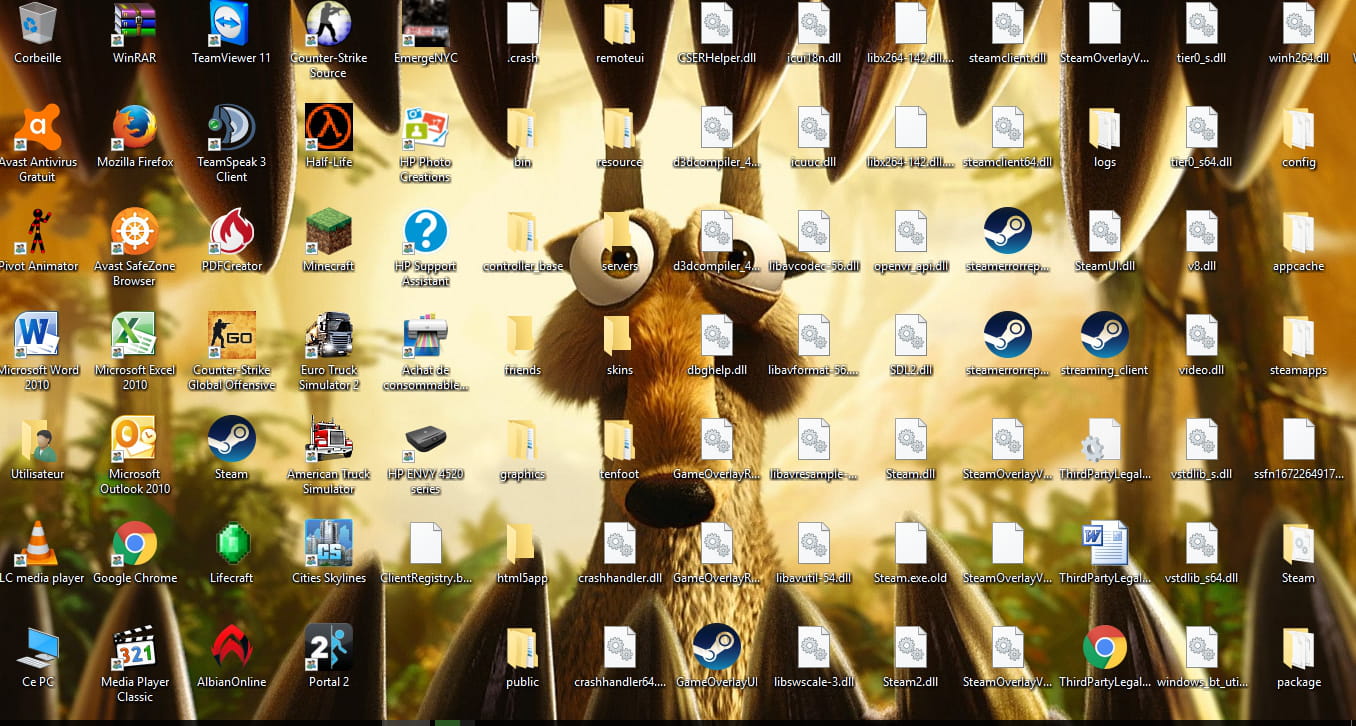Viewport: 1356px width, 726px height.
Task: Select the streaming_client Steam icon
Action: pyautogui.click(x=1104, y=335)
